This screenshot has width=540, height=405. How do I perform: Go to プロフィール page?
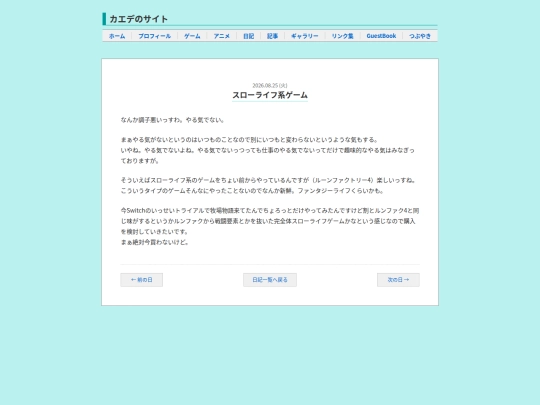coord(155,36)
